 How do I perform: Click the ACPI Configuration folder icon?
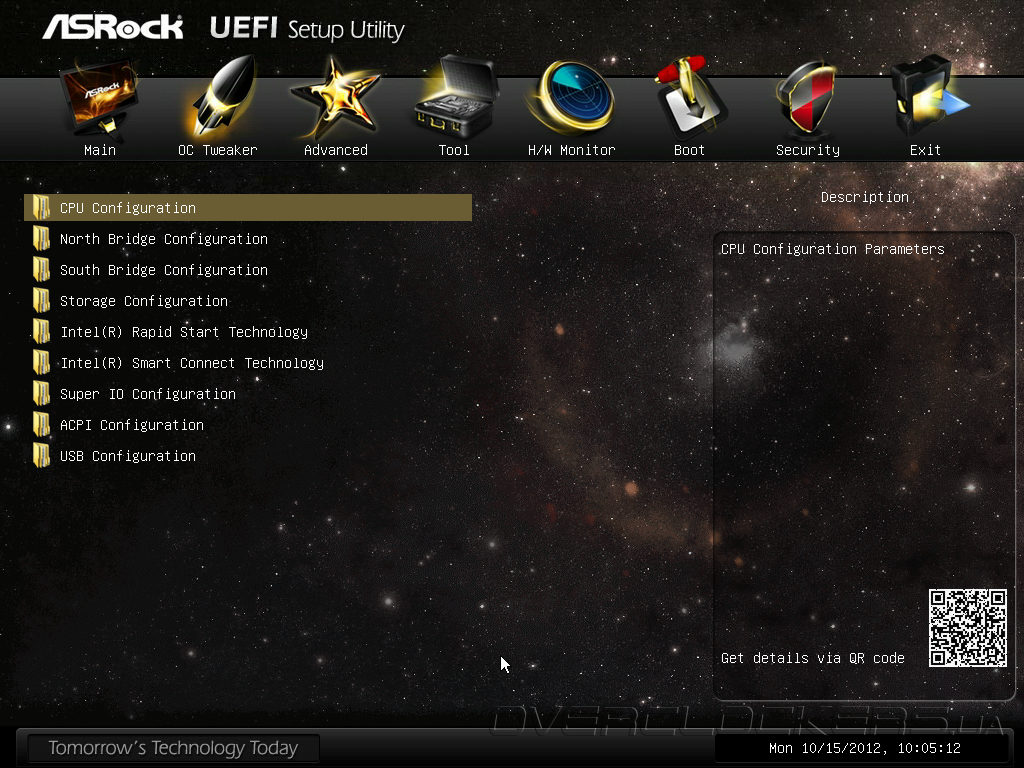click(x=41, y=424)
